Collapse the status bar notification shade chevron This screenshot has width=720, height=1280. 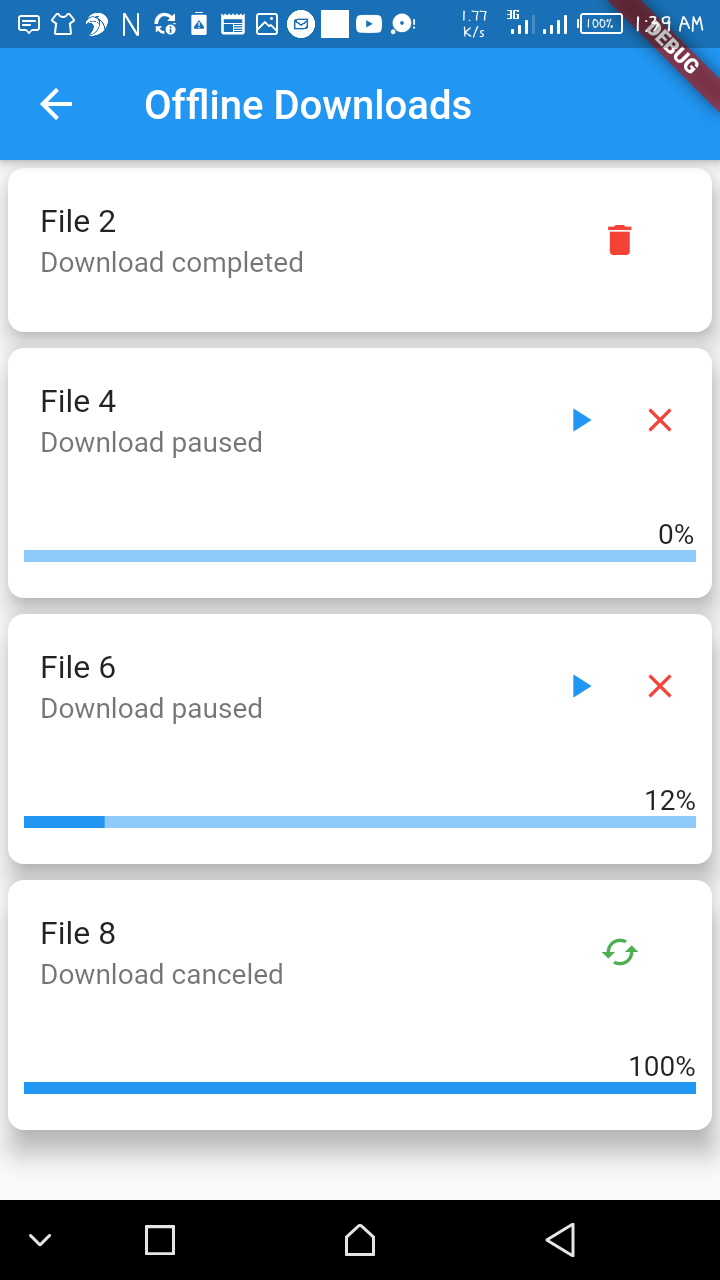(x=40, y=1239)
